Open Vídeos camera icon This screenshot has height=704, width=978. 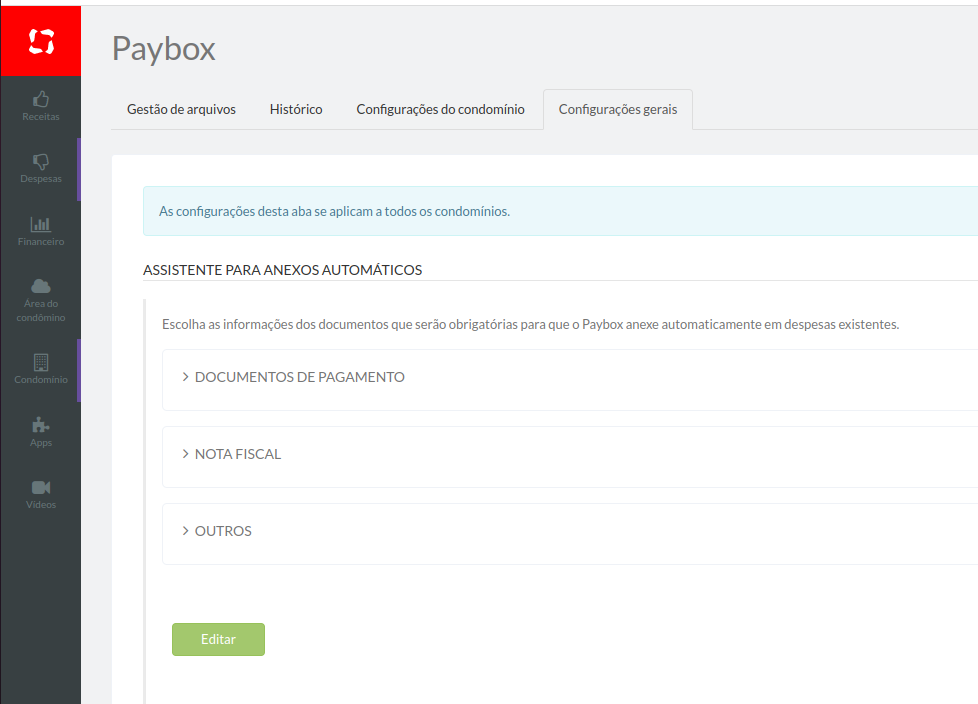click(x=41, y=487)
